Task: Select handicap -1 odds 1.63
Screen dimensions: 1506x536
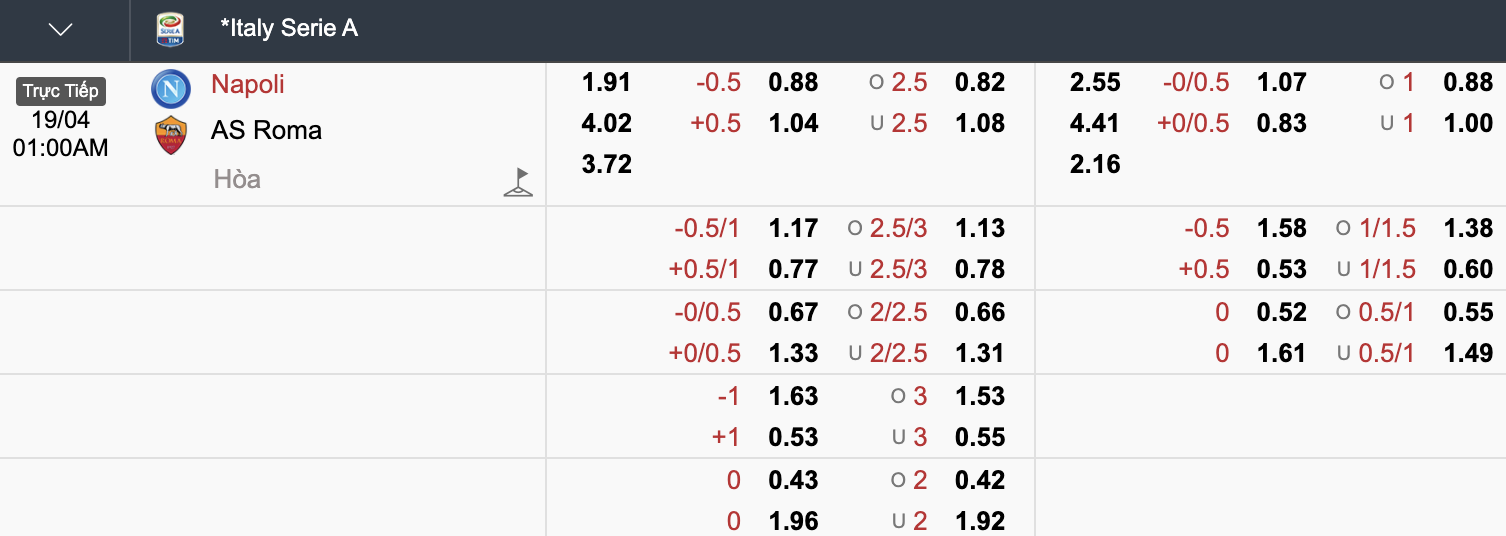Action: click(x=794, y=396)
